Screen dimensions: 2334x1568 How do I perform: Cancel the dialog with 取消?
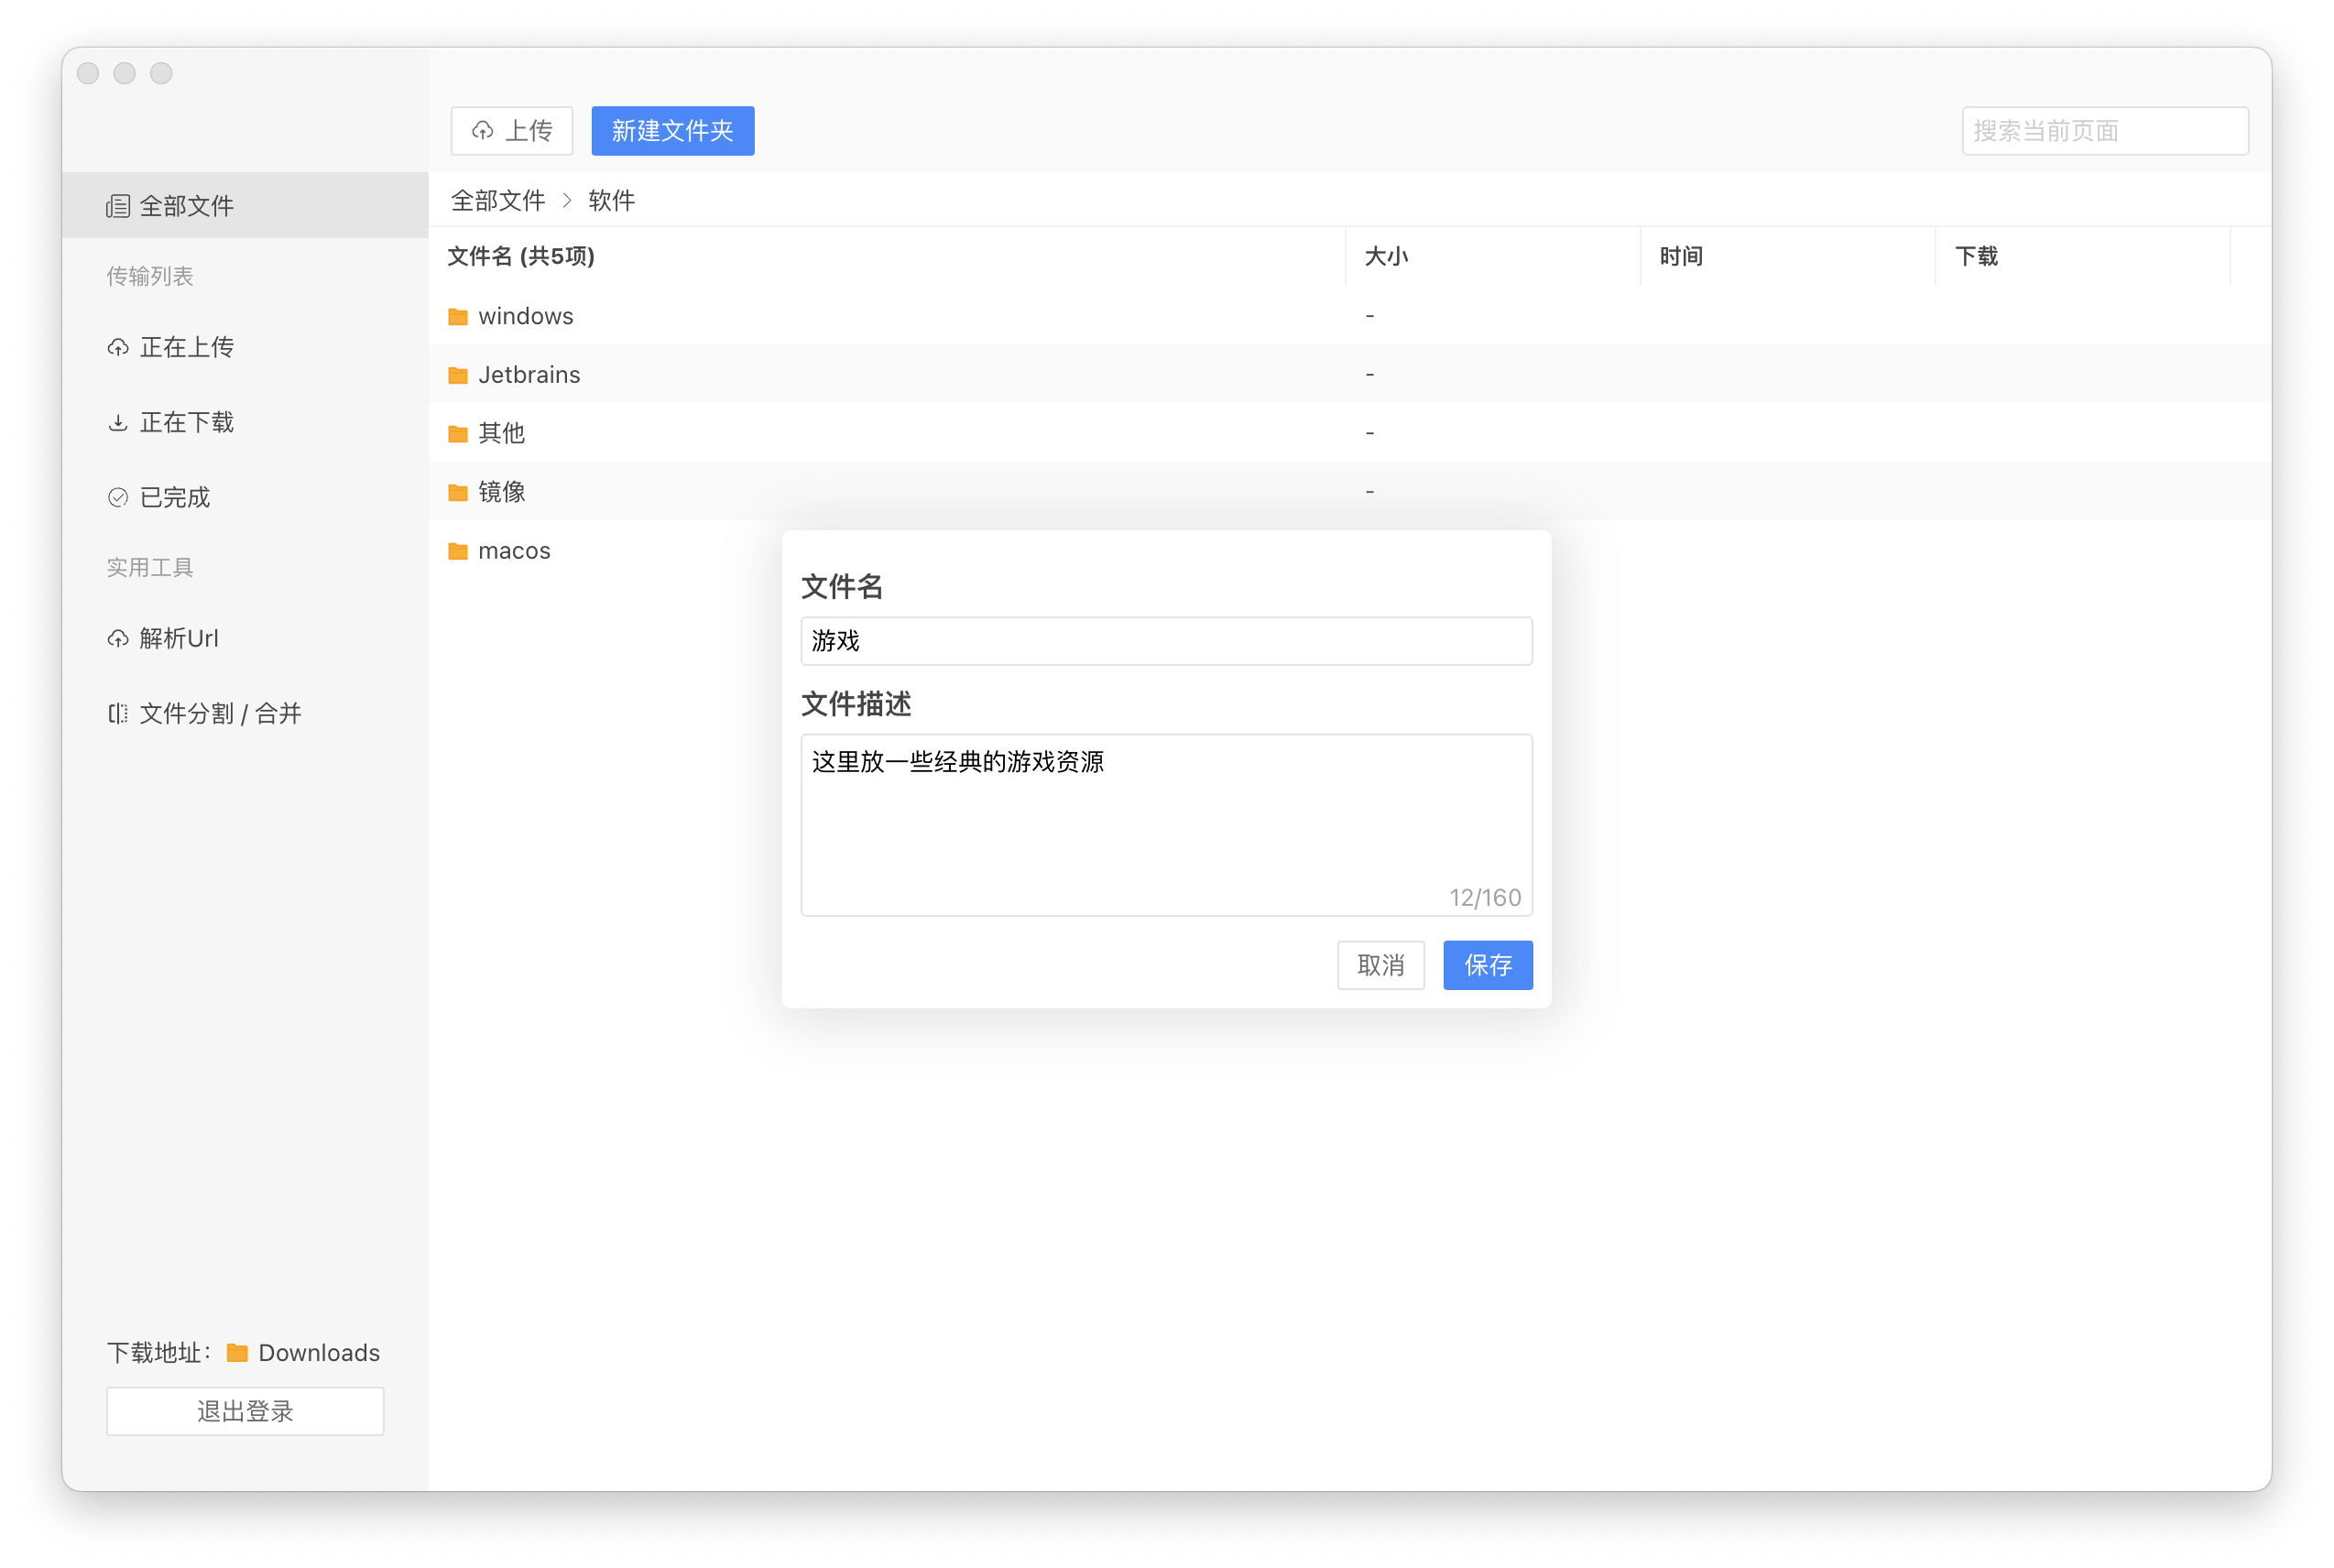1381,965
